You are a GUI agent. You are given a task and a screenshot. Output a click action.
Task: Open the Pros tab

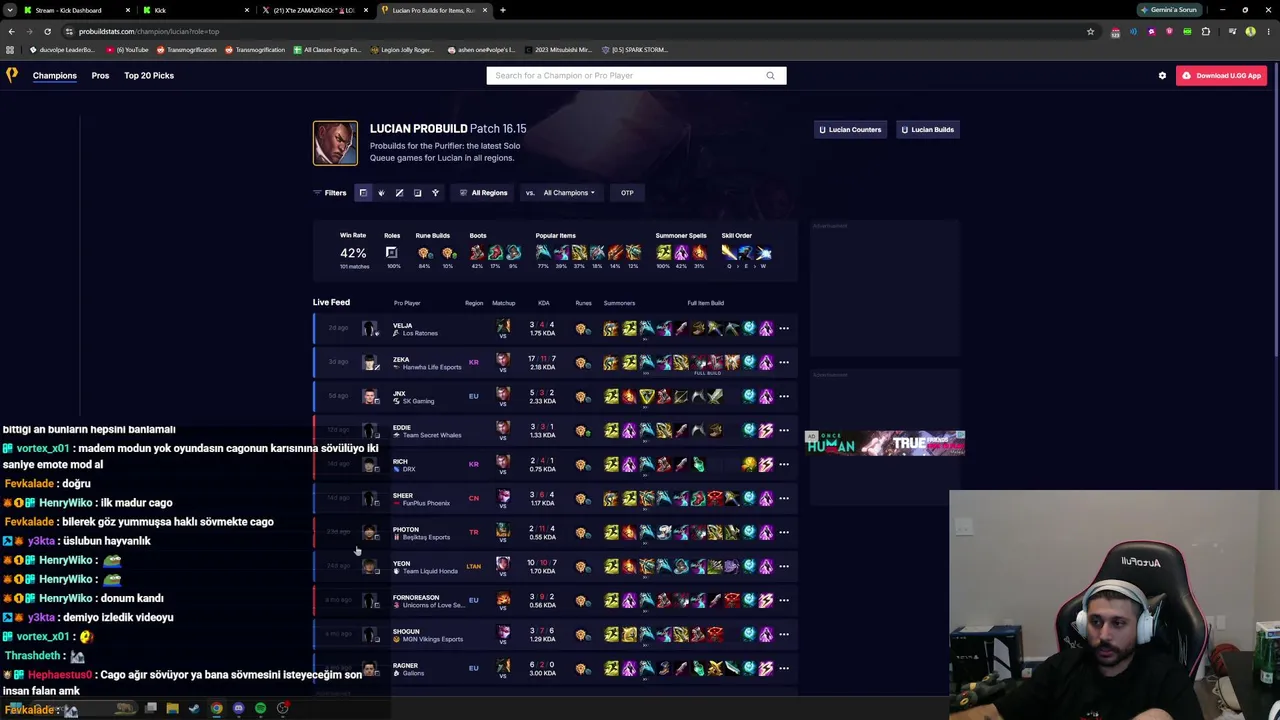click(x=100, y=75)
